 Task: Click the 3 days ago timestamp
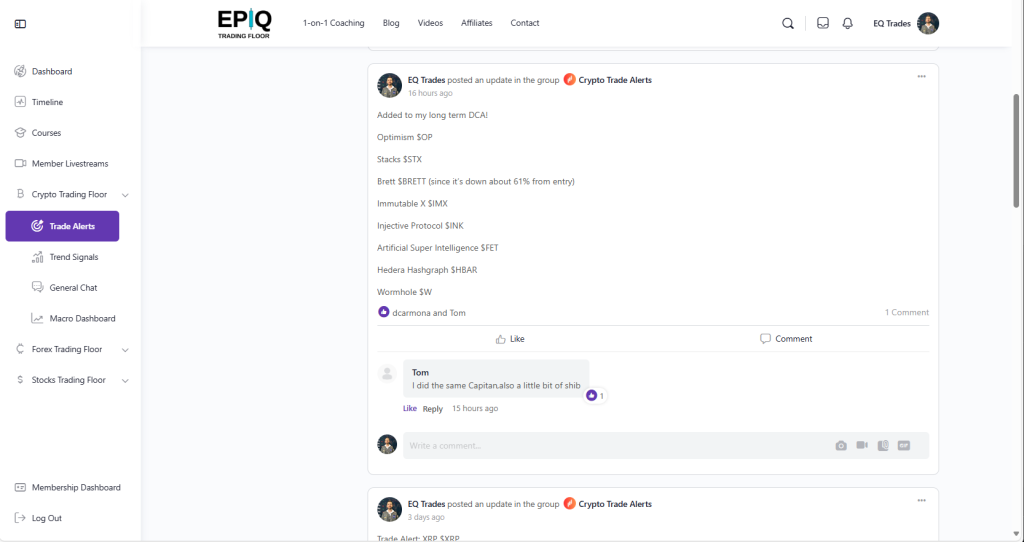tap(426, 517)
